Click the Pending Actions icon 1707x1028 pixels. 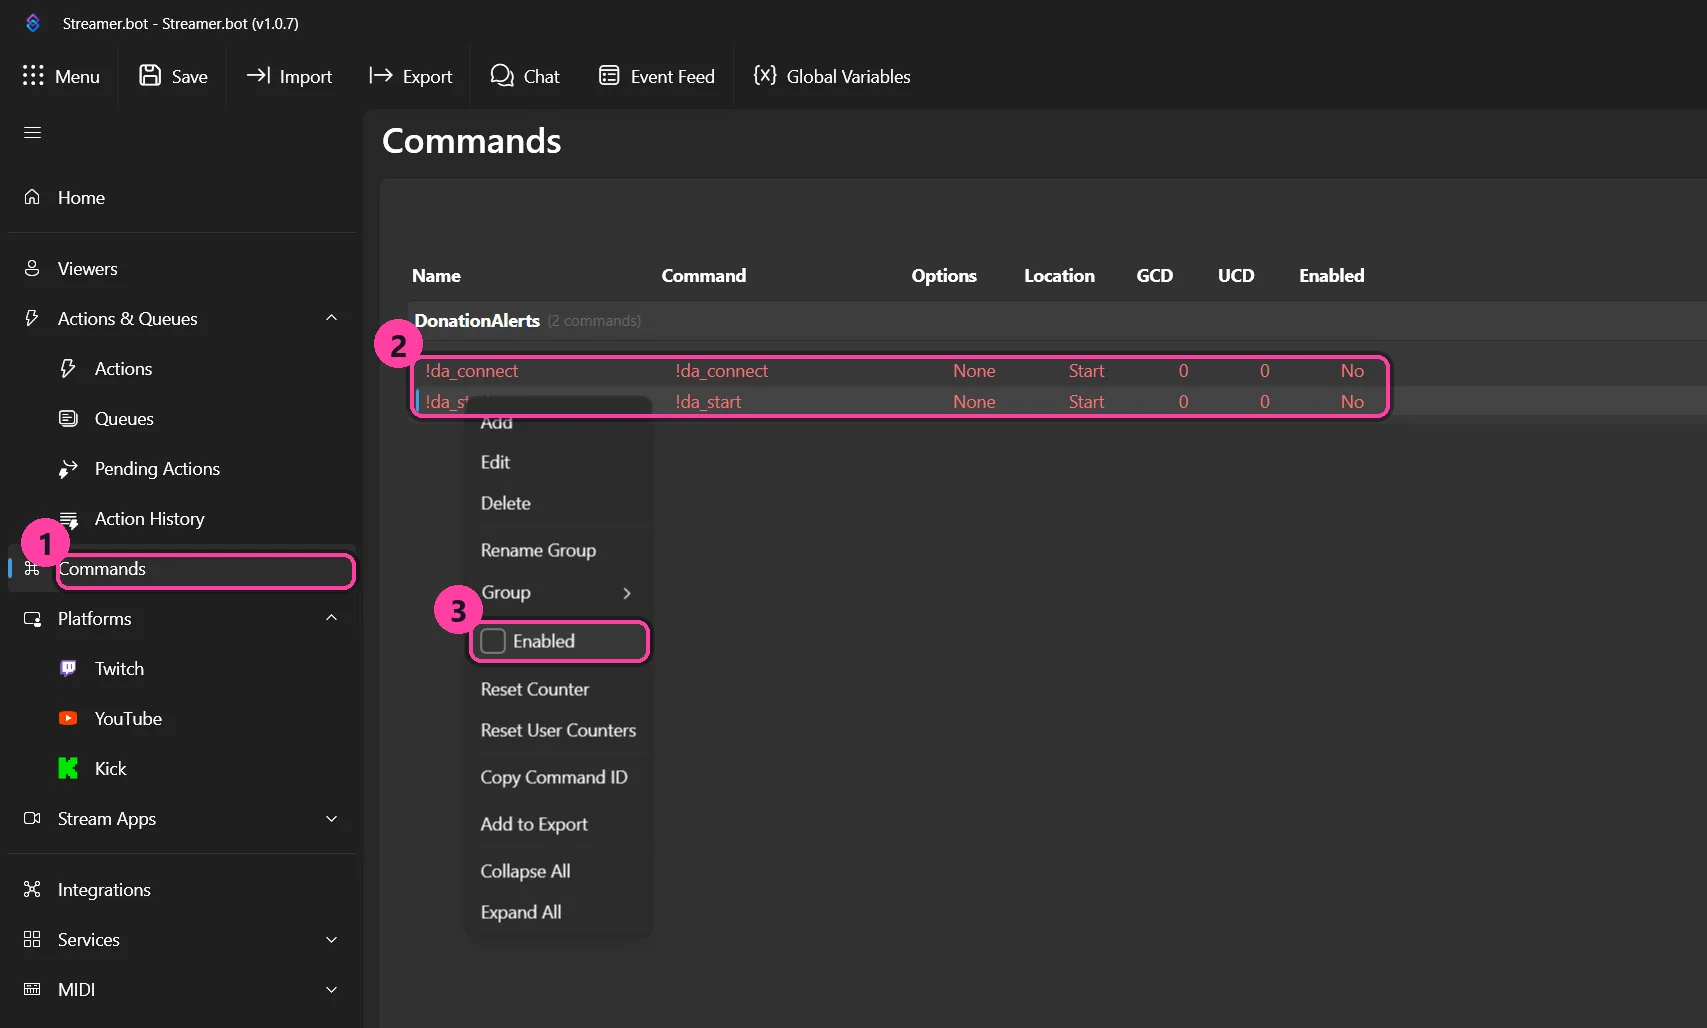click(68, 468)
